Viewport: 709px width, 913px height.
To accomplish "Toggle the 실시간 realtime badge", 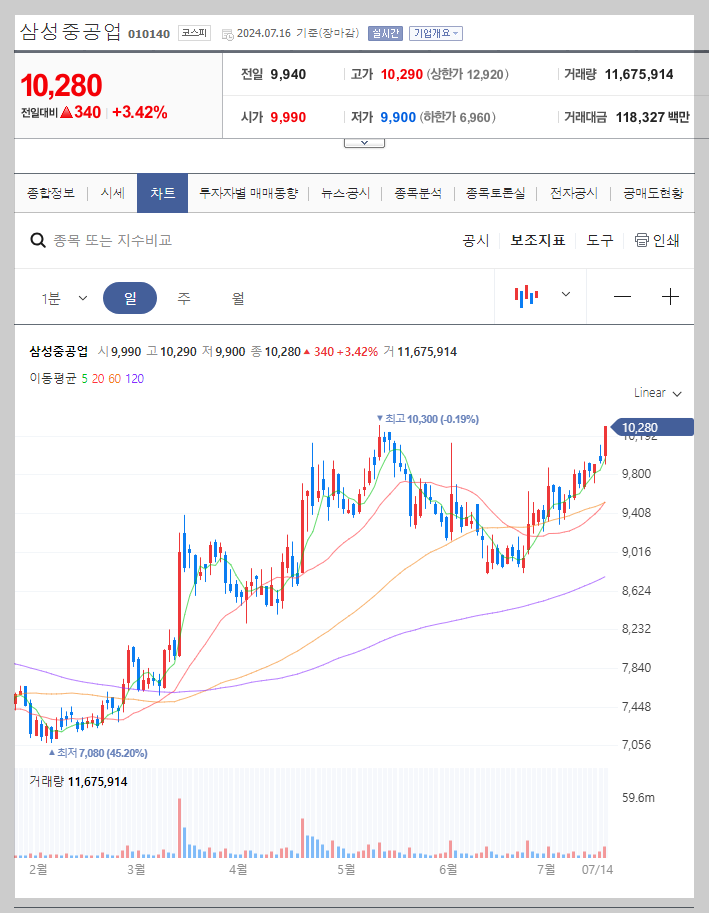I will click(x=385, y=33).
